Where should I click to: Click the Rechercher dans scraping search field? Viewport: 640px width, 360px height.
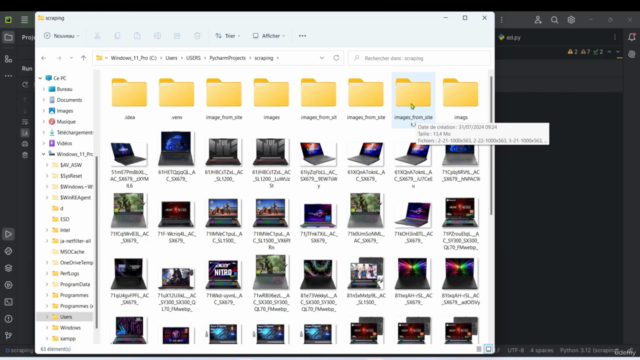click(x=419, y=58)
